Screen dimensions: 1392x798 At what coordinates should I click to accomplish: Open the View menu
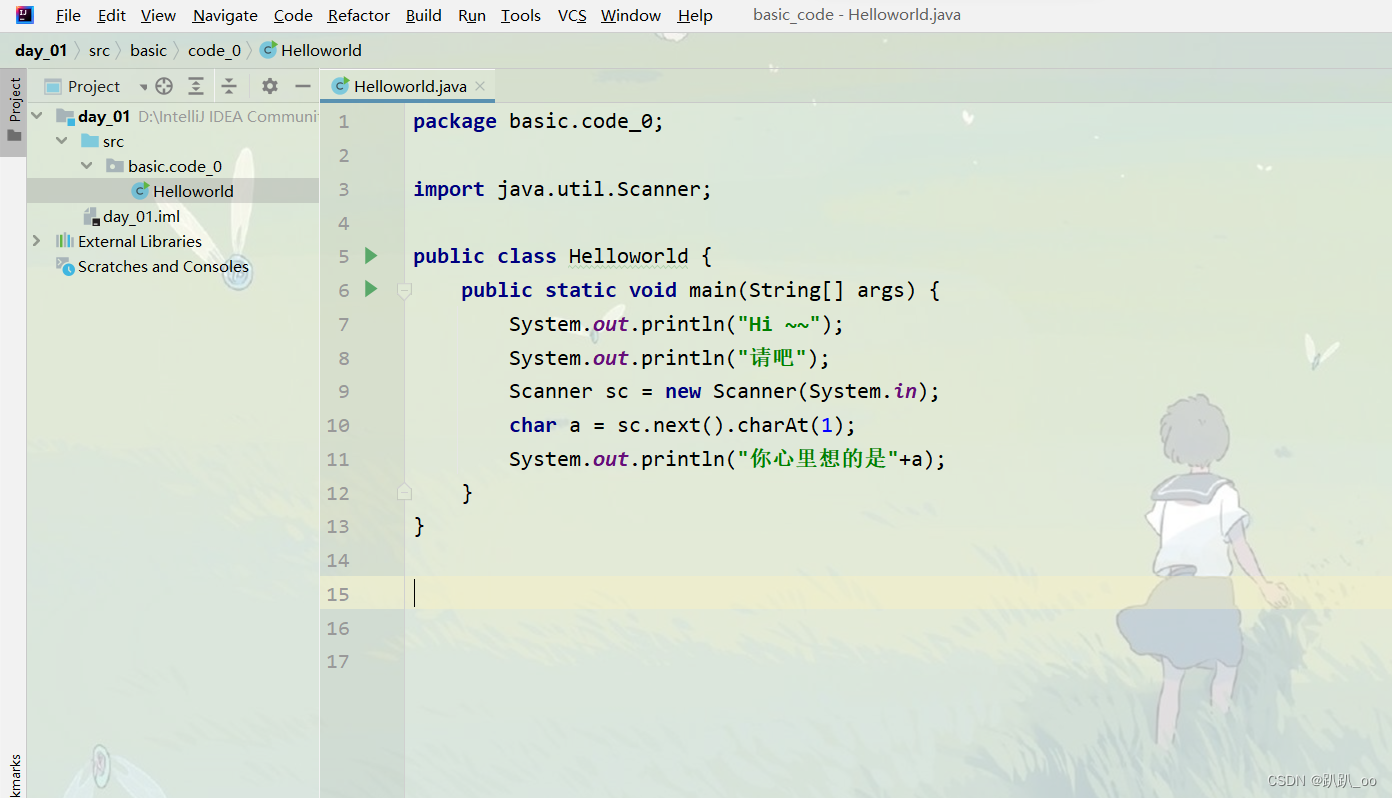(x=158, y=16)
